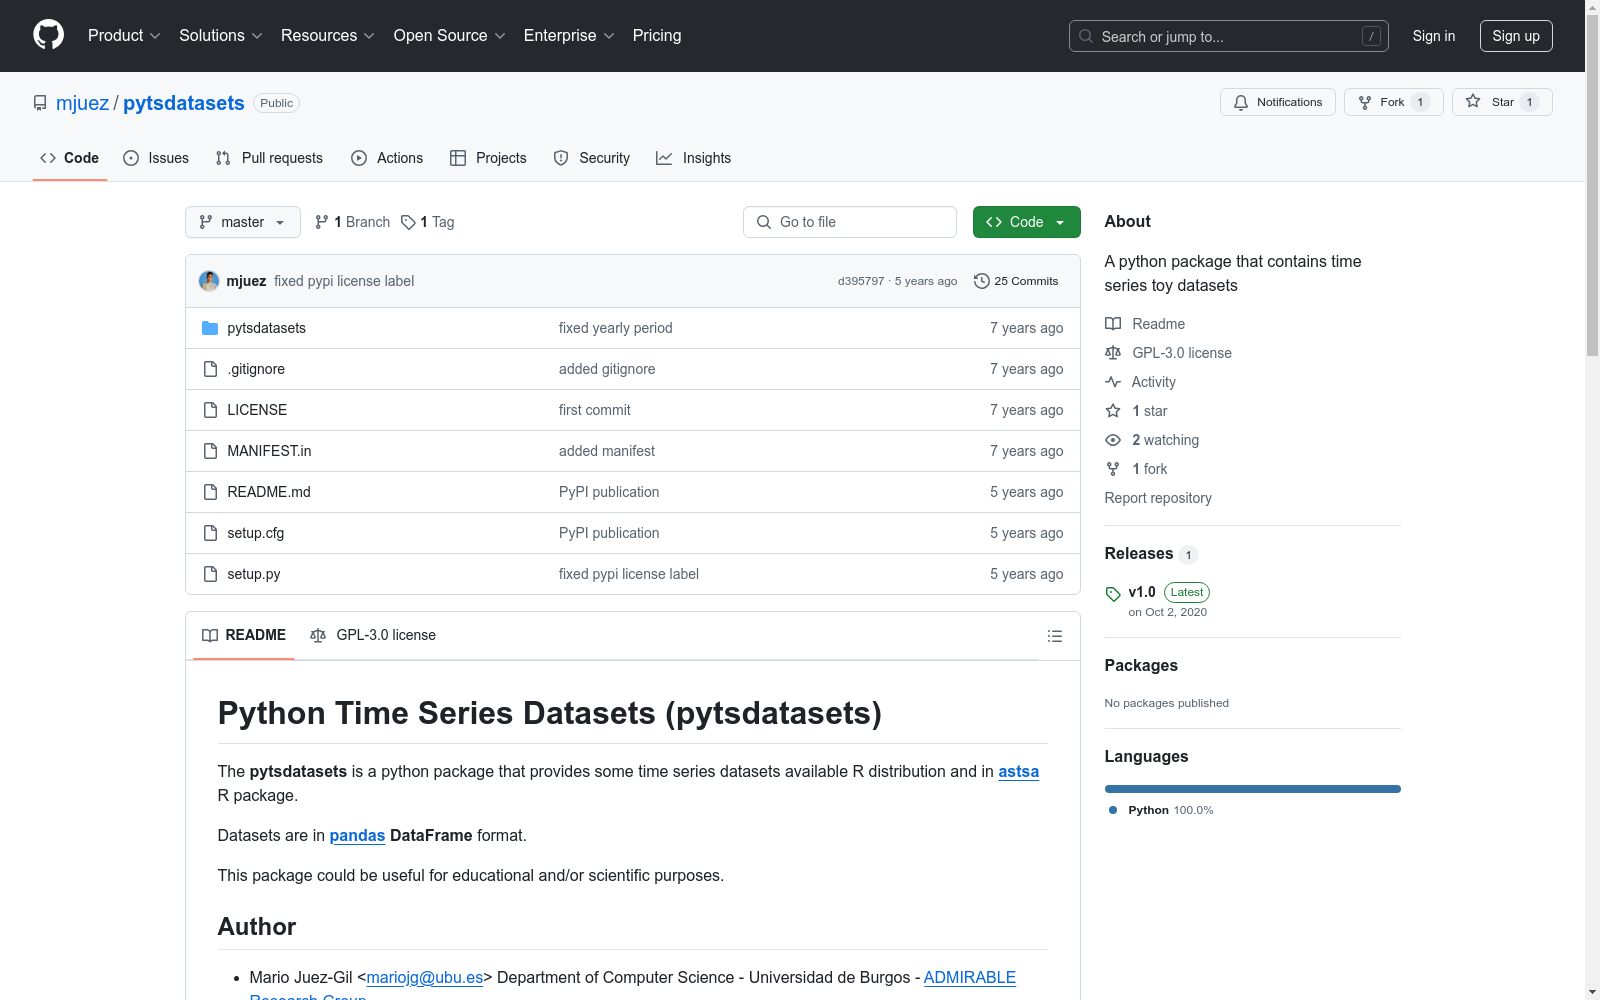Expand the Resources menu
Image resolution: width=1600 pixels, height=1000 pixels.
pyautogui.click(x=328, y=35)
